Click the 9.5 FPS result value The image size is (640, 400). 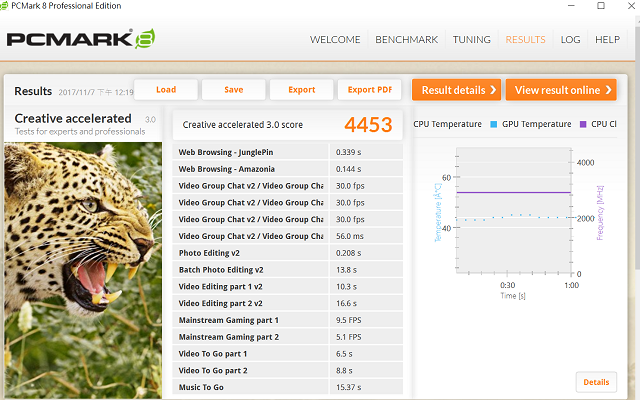(349, 320)
